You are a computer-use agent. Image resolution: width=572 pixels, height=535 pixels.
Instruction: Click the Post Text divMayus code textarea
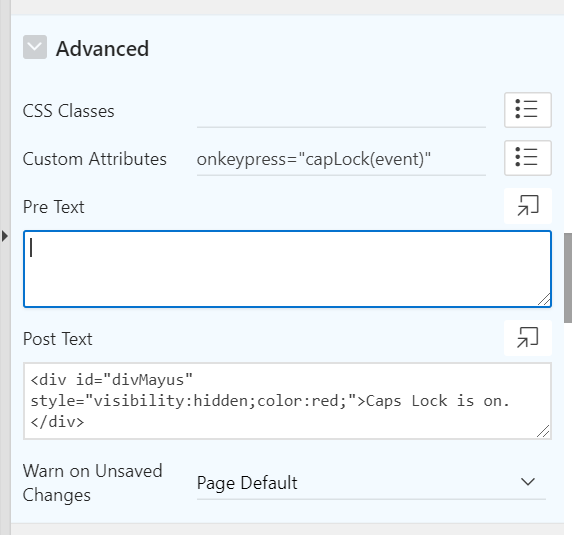(287, 401)
